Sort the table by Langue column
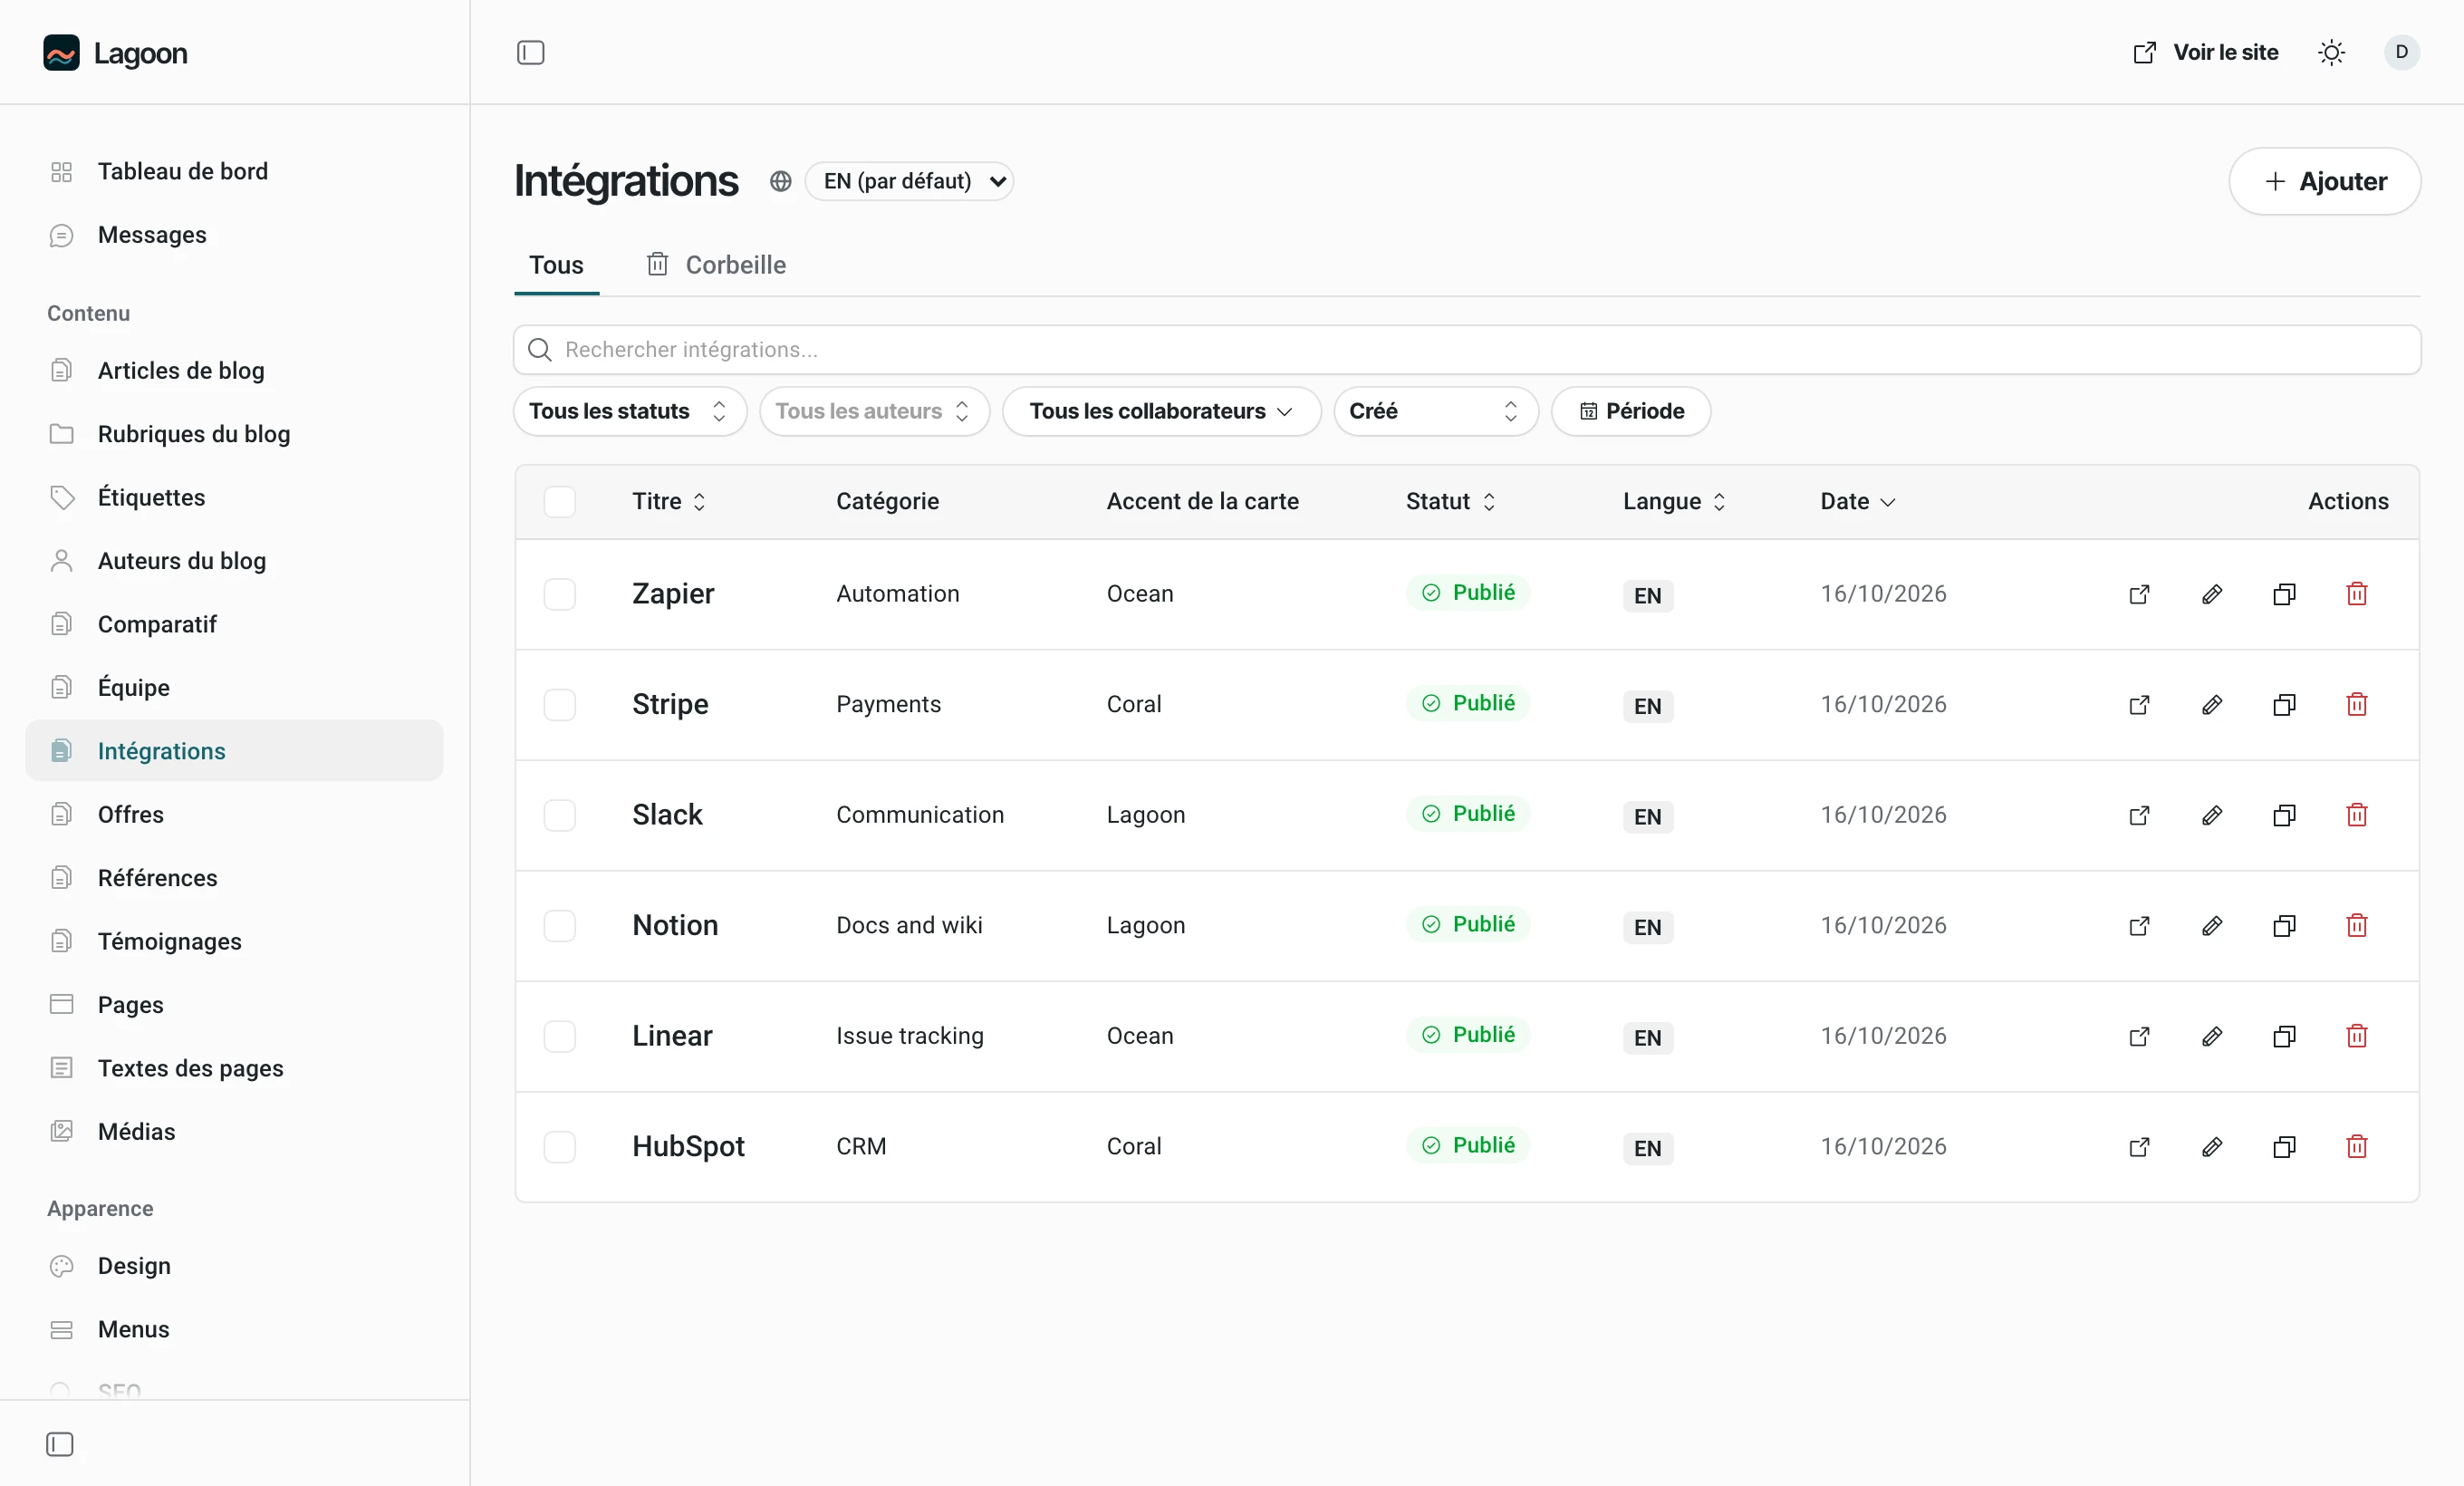2464x1486 pixels. click(1674, 501)
